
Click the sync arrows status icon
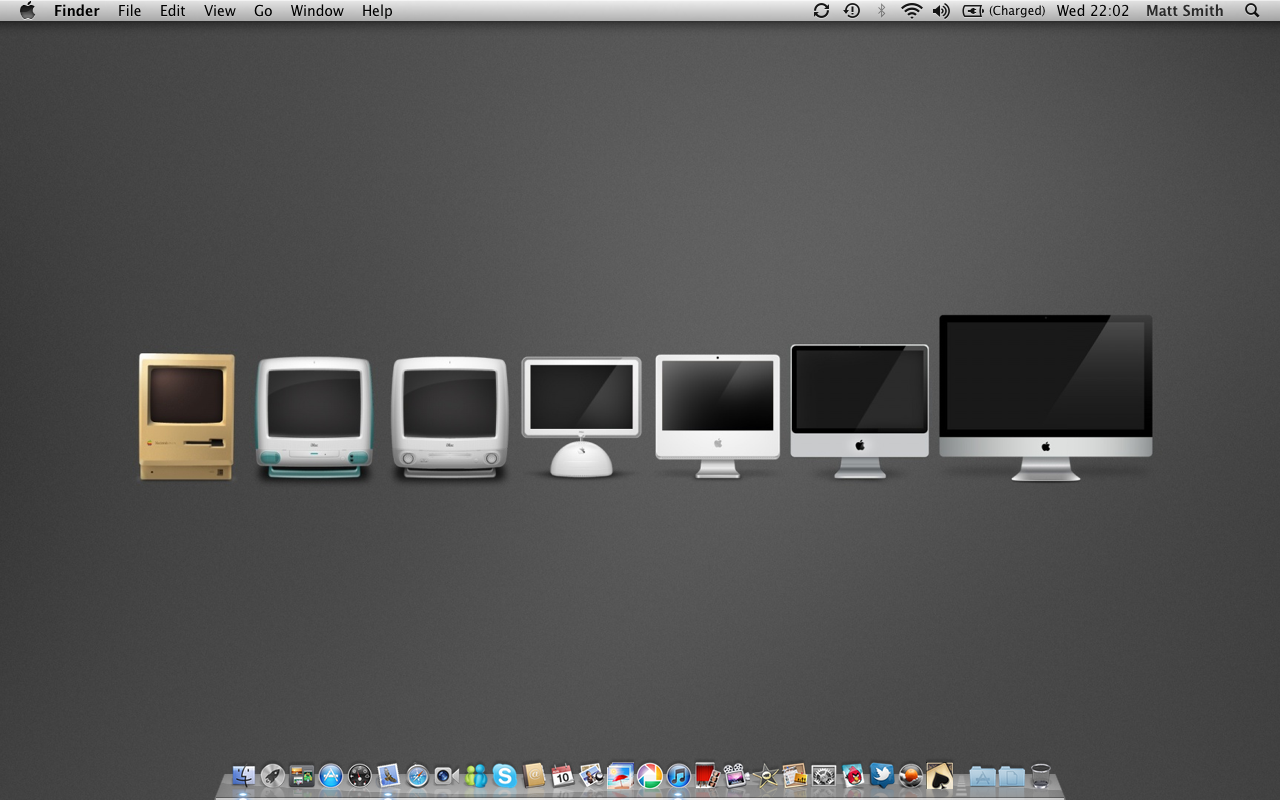821,11
